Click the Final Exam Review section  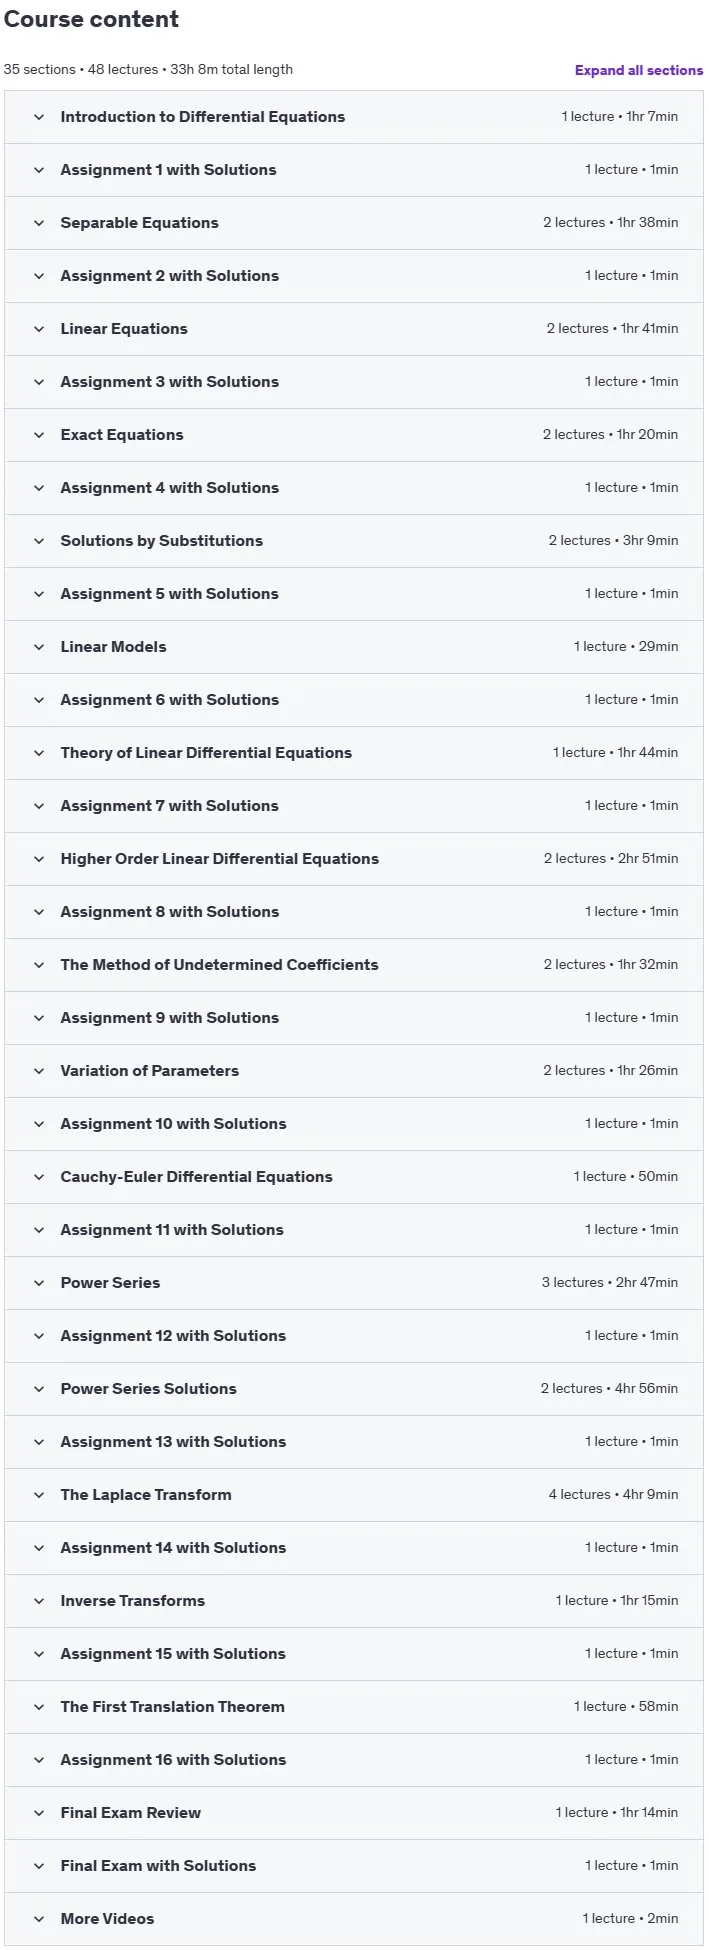[354, 1813]
